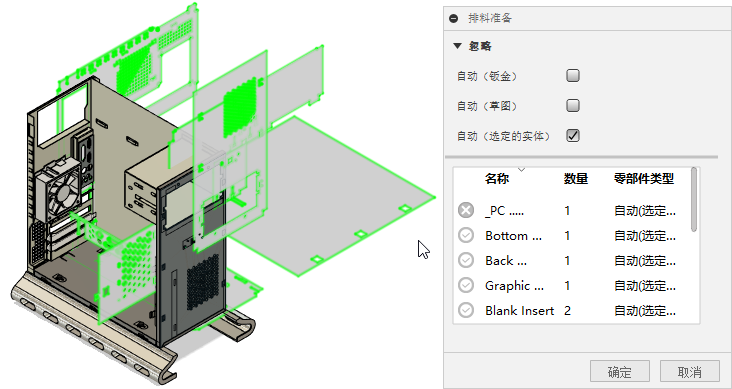Collapse the 忽略 section triangle
The width and height of the screenshot is (732, 389).
pyautogui.click(x=457, y=46)
